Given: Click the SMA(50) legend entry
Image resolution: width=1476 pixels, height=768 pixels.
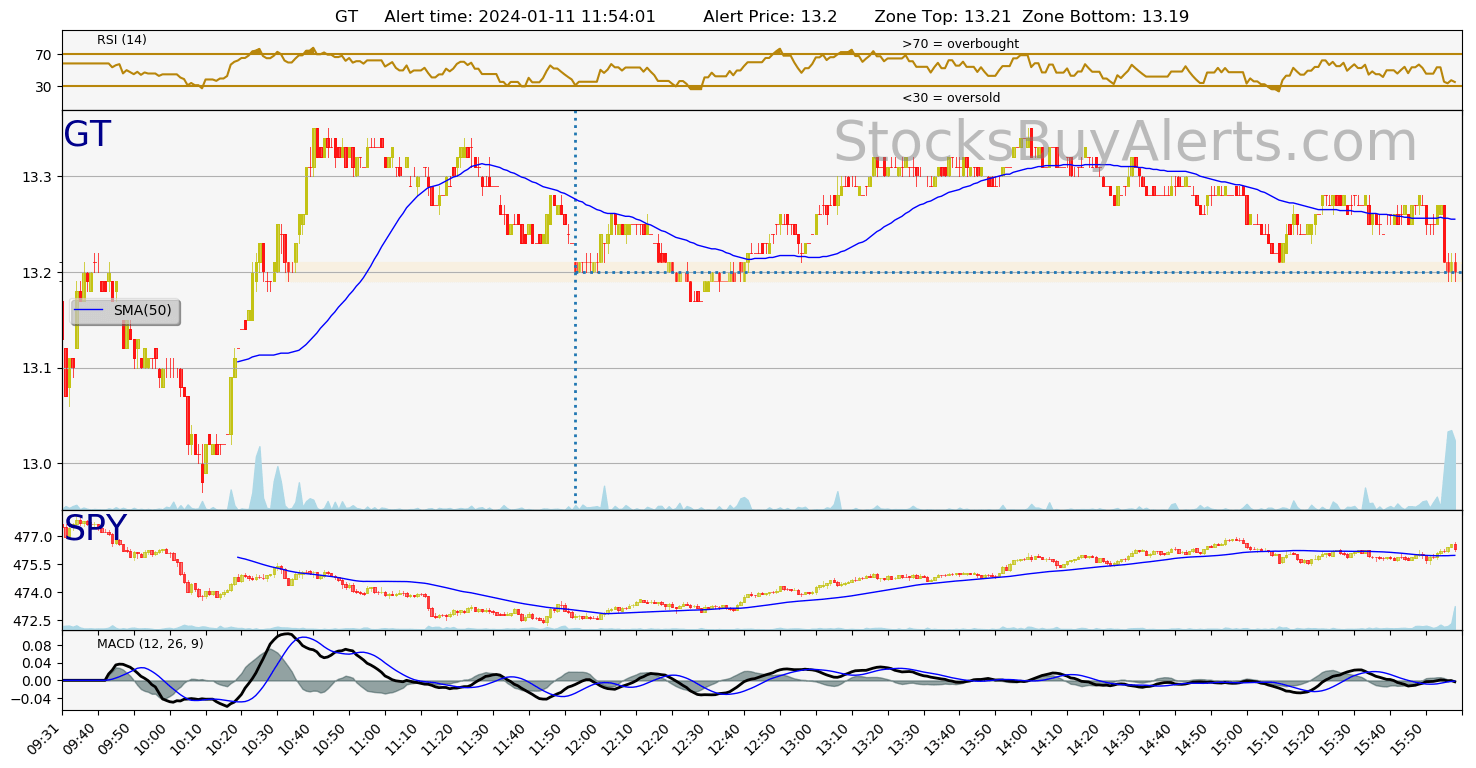Looking at the screenshot, I should (125, 311).
